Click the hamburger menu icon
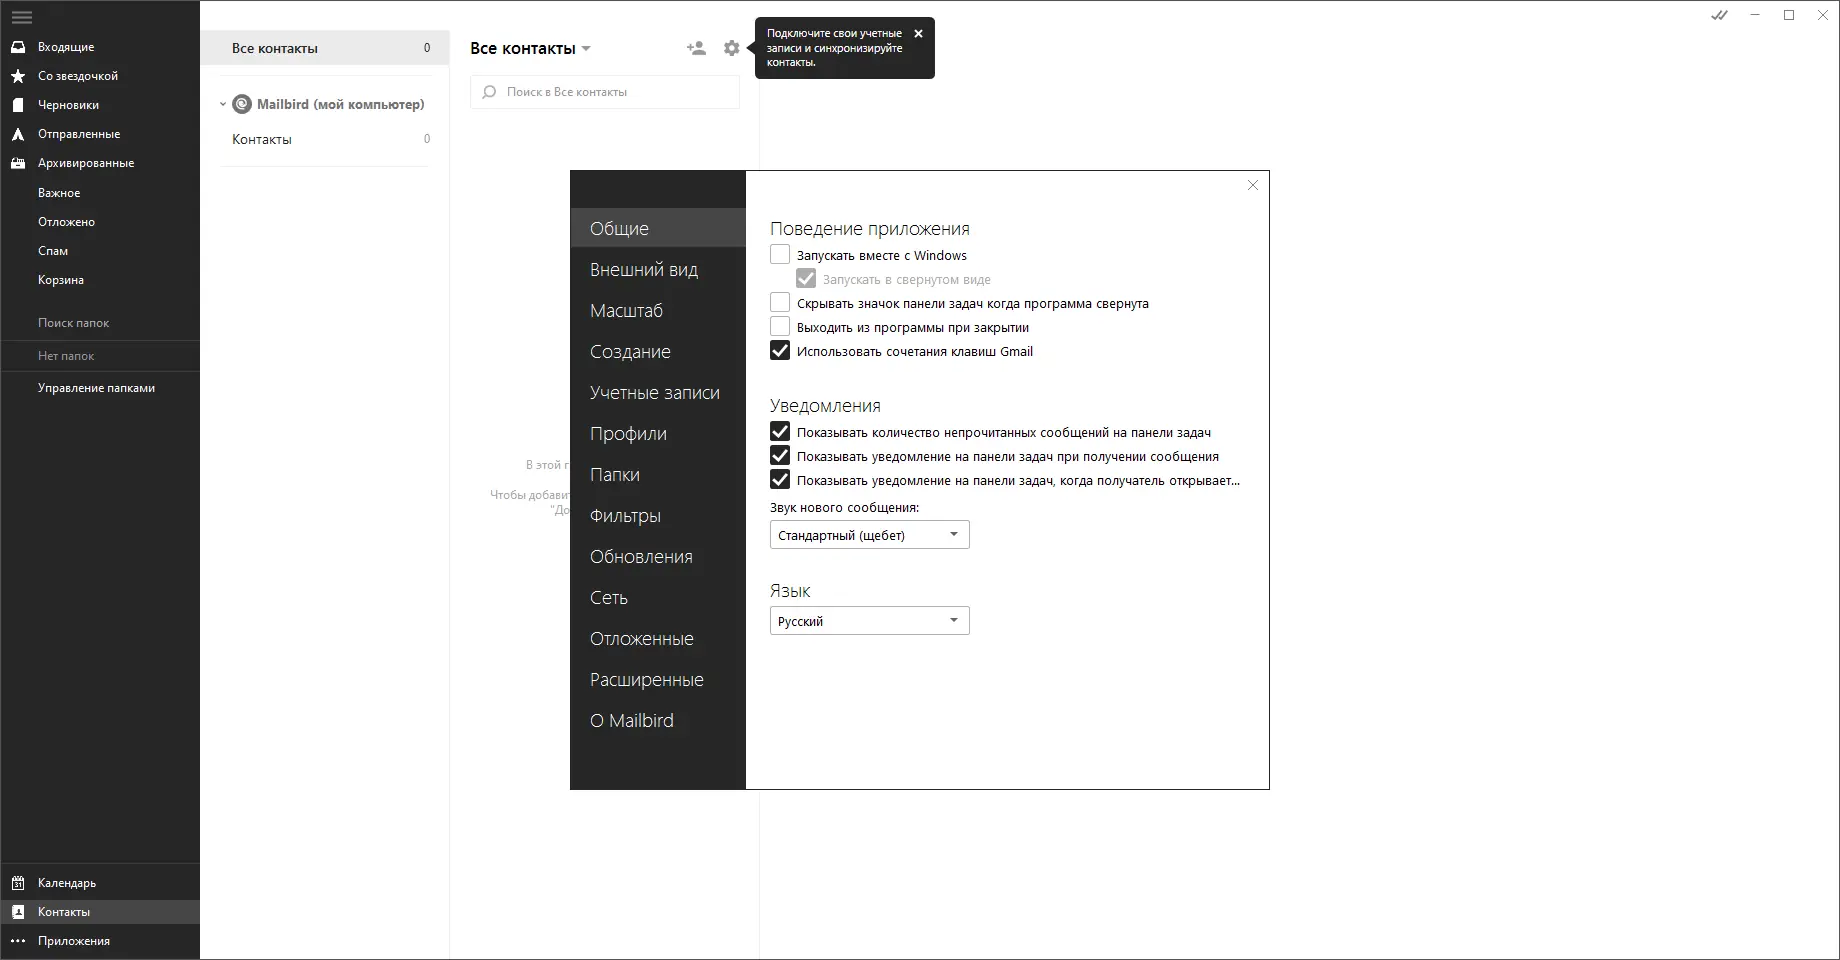This screenshot has width=1840, height=960. tap(22, 17)
